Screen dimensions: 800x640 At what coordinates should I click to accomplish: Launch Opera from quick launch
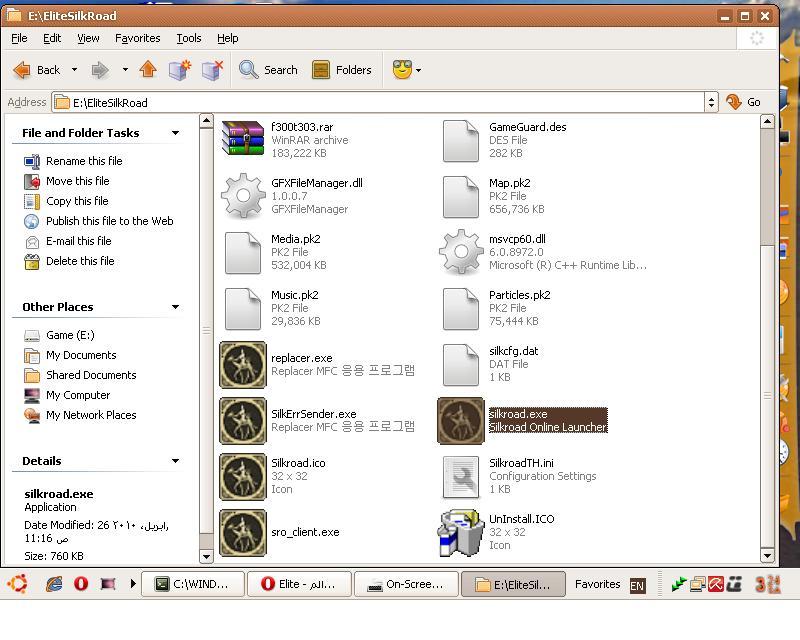tap(81, 584)
